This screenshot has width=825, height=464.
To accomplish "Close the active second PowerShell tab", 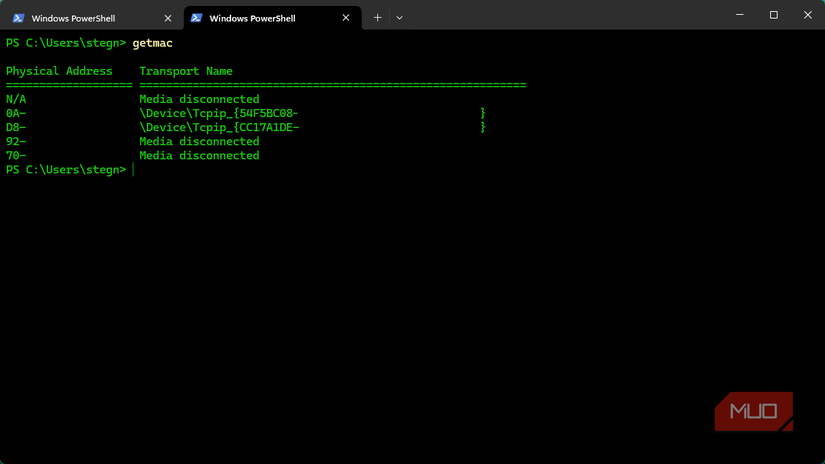I will [346, 18].
